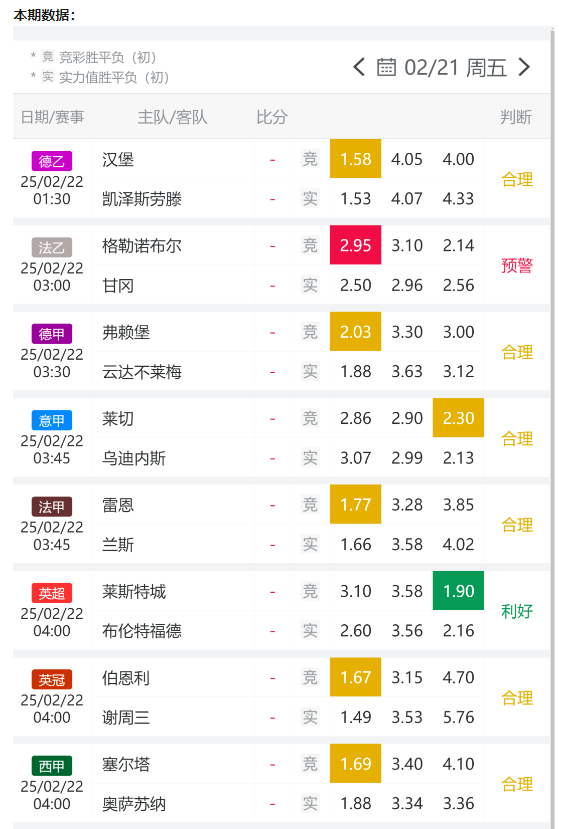Click the 德乙 league badge
562x829 pixels.
[x=52, y=161]
